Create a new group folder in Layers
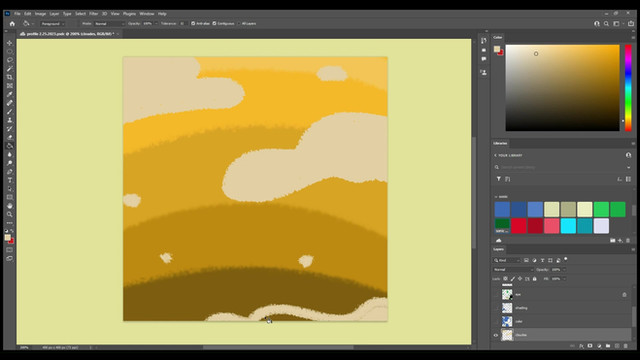 [608, 346]
